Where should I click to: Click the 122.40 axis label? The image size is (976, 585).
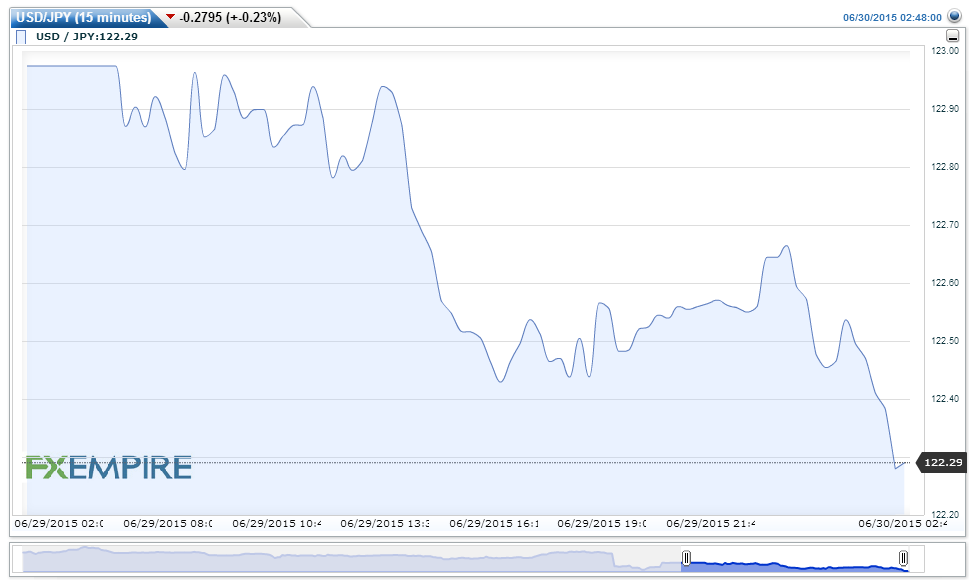click(945, 399)
